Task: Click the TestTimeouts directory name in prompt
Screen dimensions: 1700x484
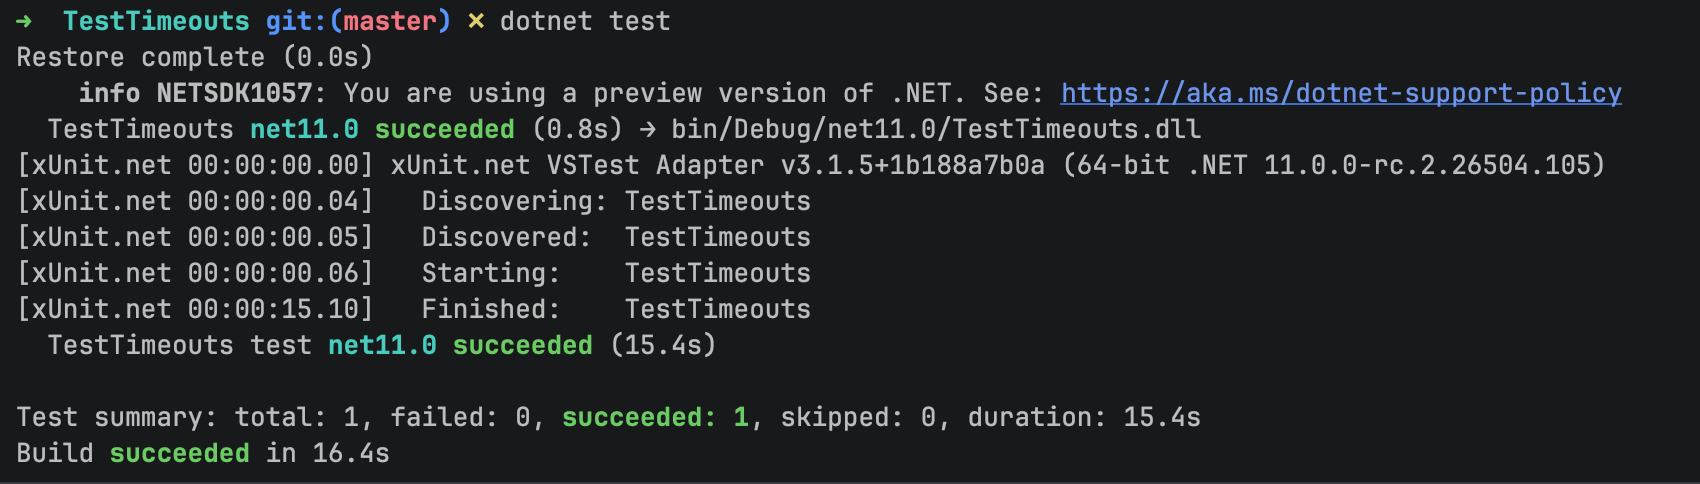Action: [156, 21]
